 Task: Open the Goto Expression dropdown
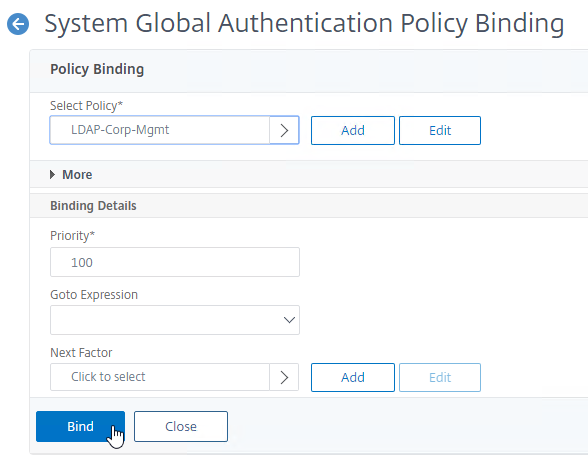[x=175, y=320]
